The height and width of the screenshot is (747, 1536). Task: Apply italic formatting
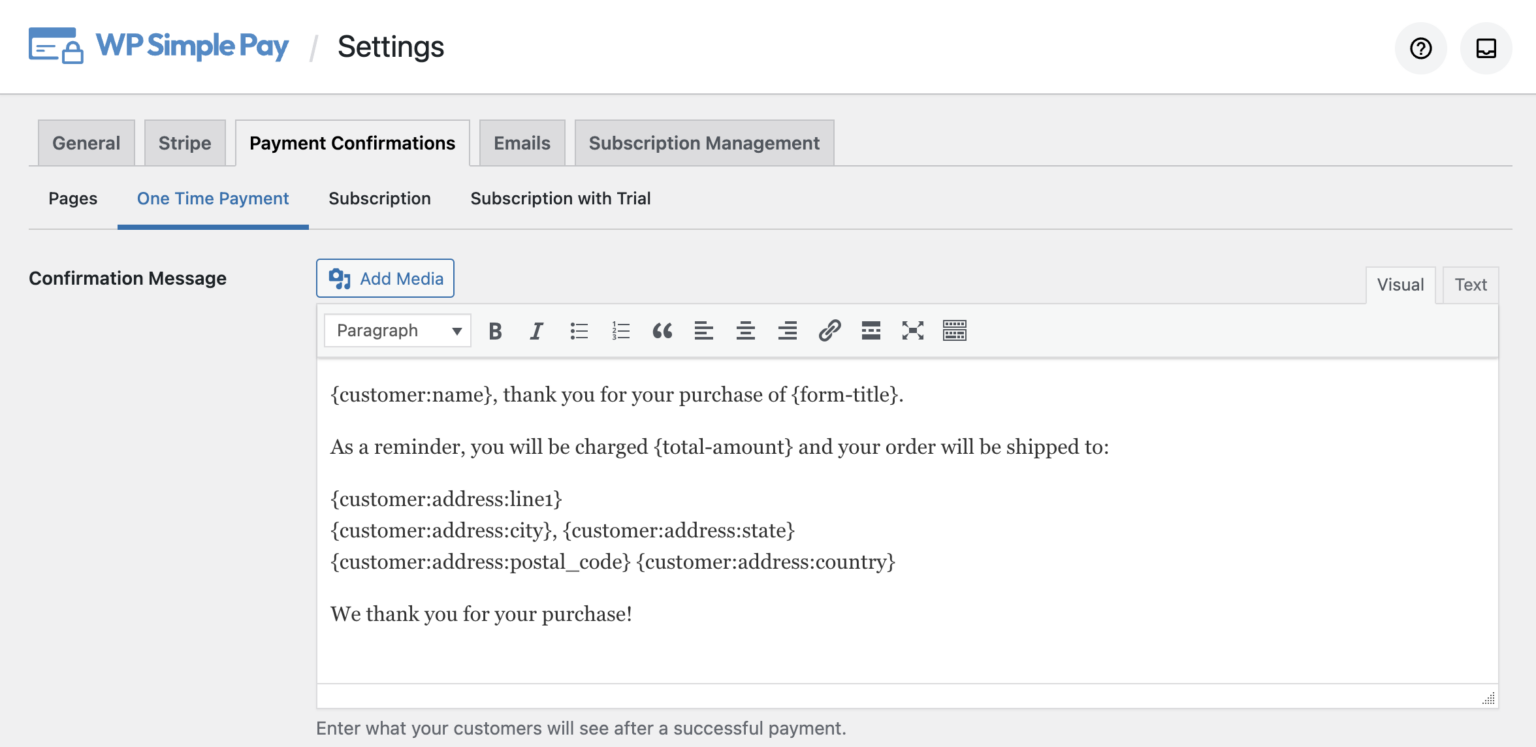(537, 330)
